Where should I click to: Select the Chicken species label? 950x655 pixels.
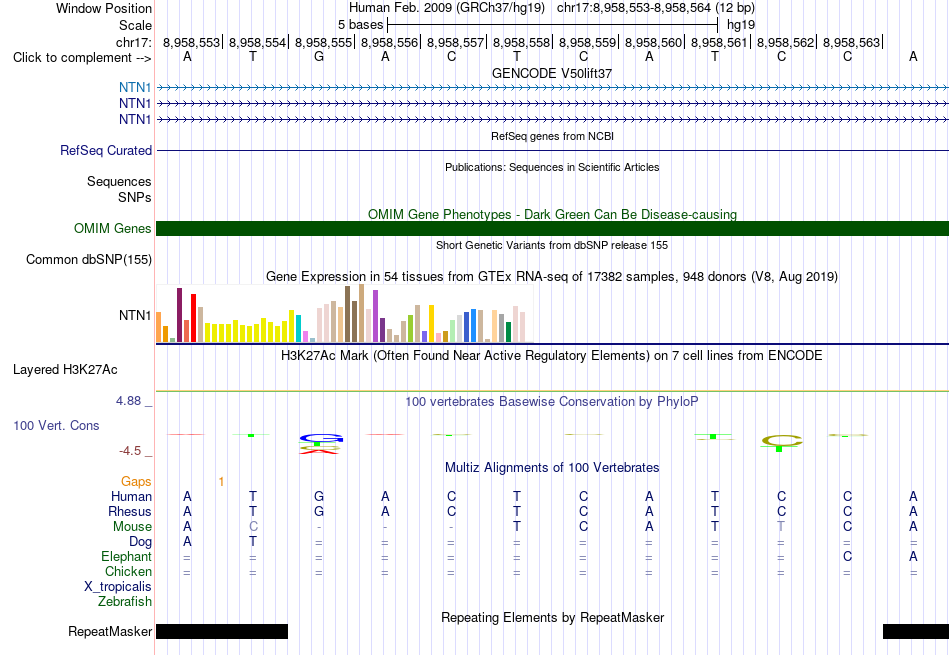pos(128,571)
